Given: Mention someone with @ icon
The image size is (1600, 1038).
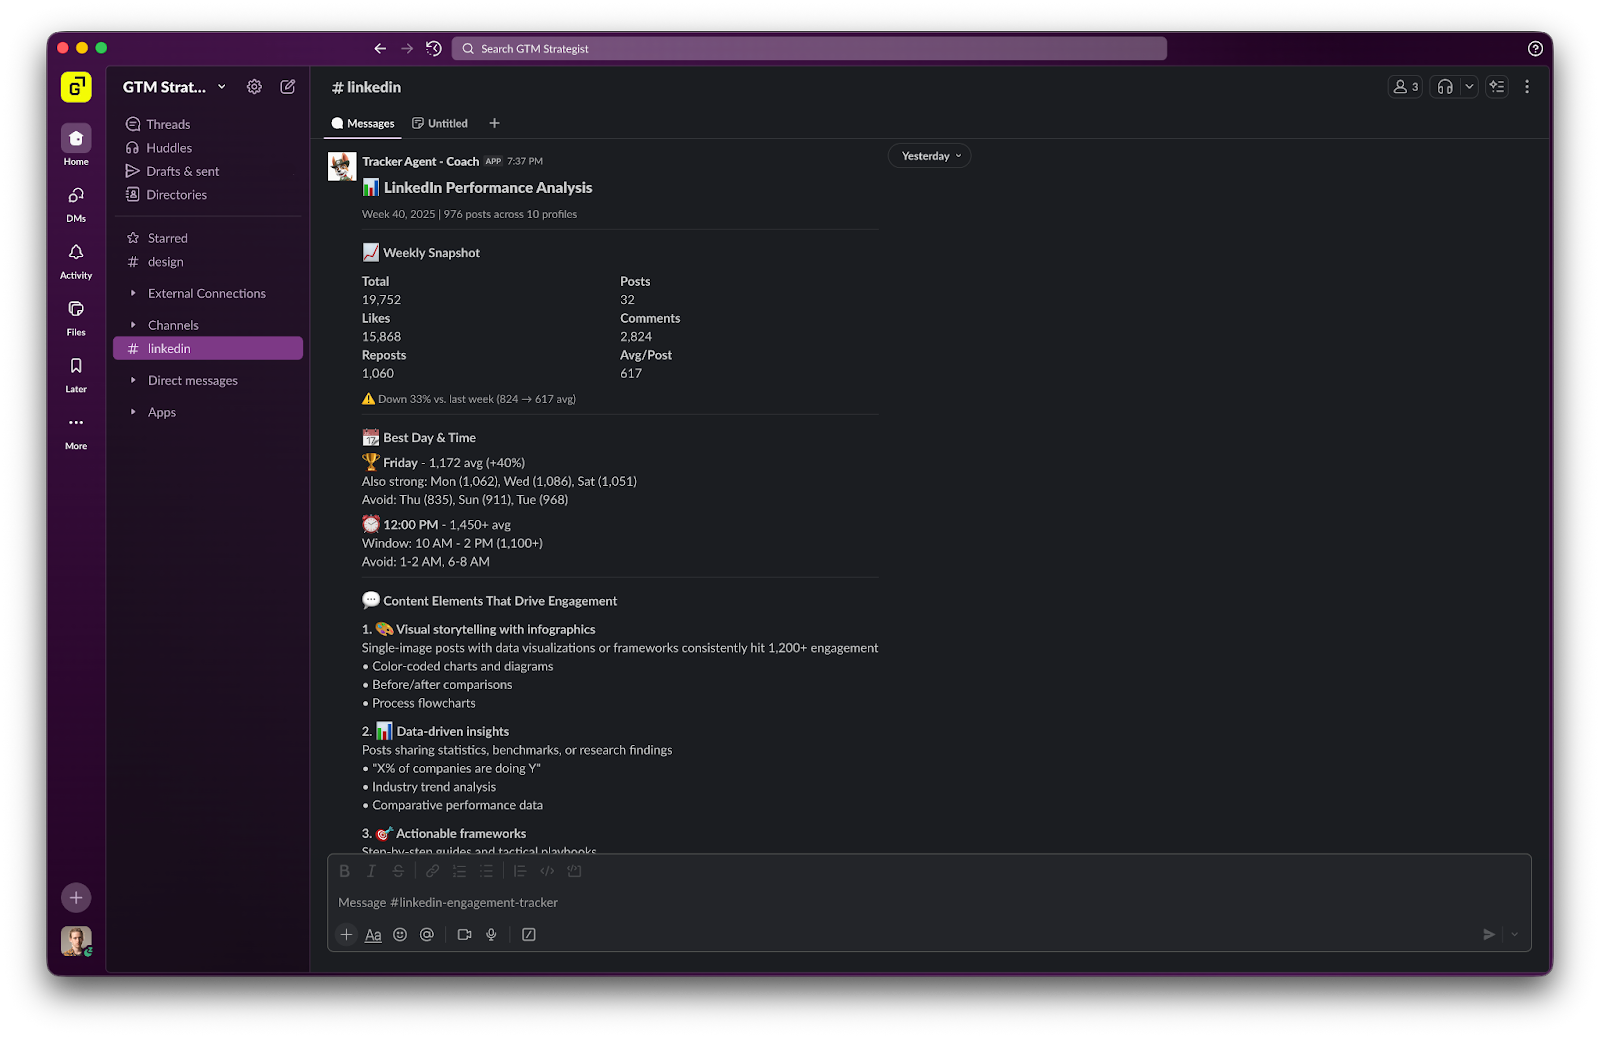Looking at the screenshot, I should click(427, 934).
